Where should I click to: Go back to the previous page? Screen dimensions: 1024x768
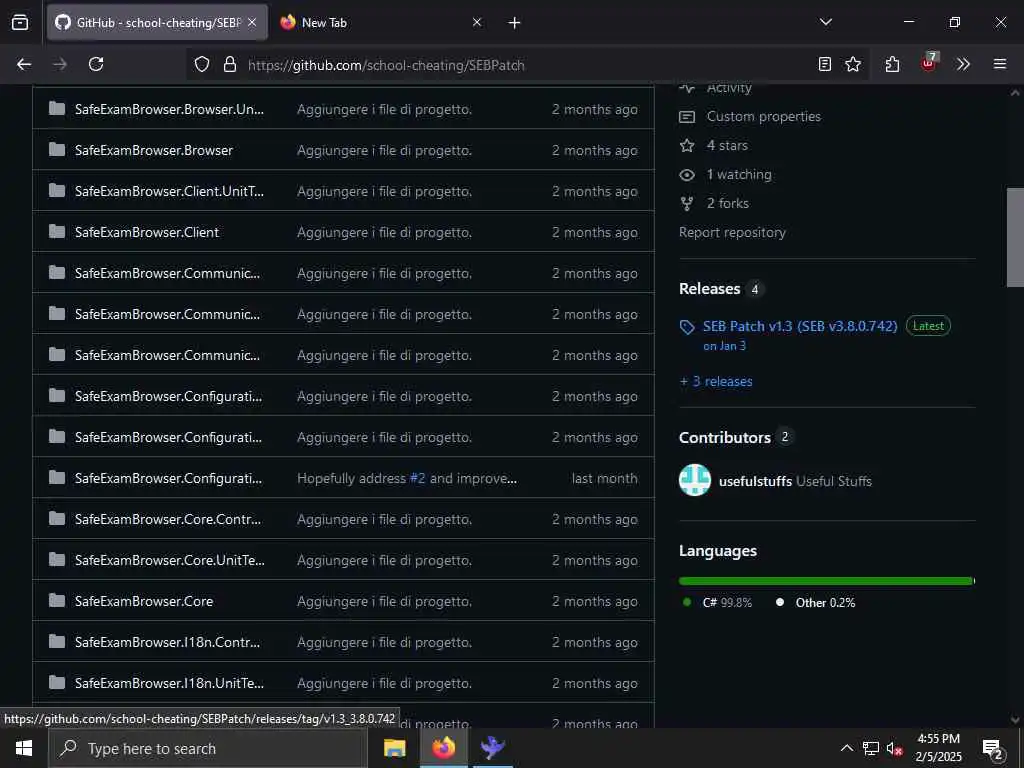[x=24, y=65]
